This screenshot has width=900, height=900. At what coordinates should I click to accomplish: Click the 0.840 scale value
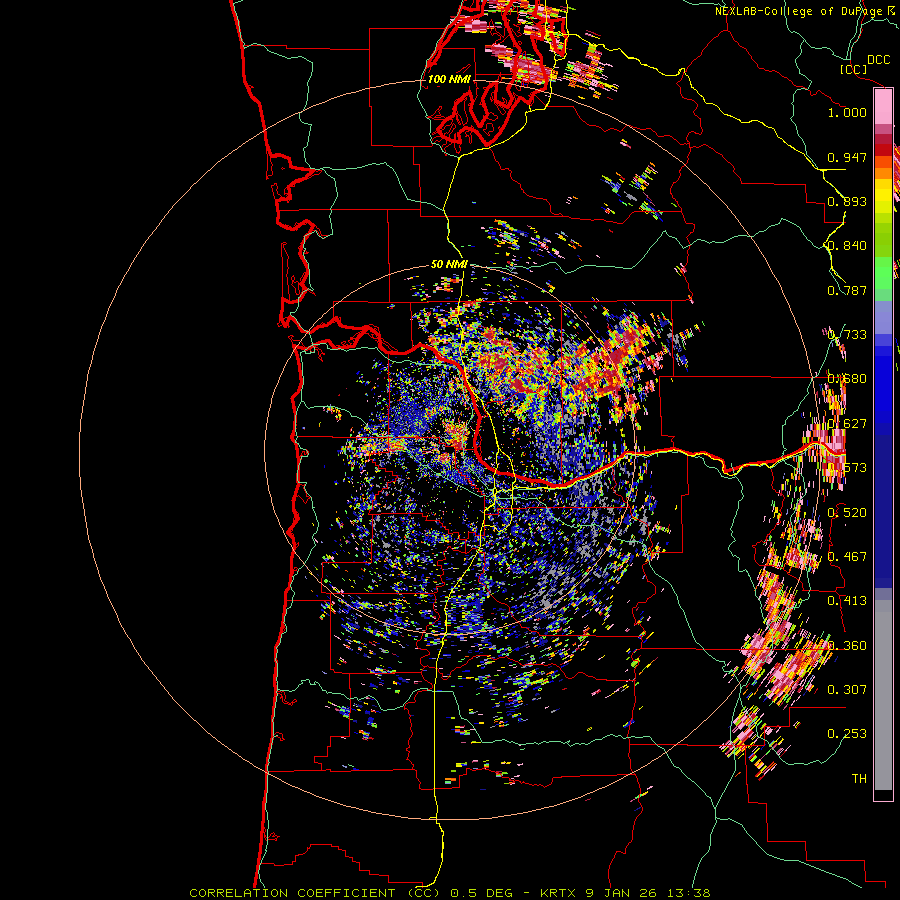(x=847, y=246)
